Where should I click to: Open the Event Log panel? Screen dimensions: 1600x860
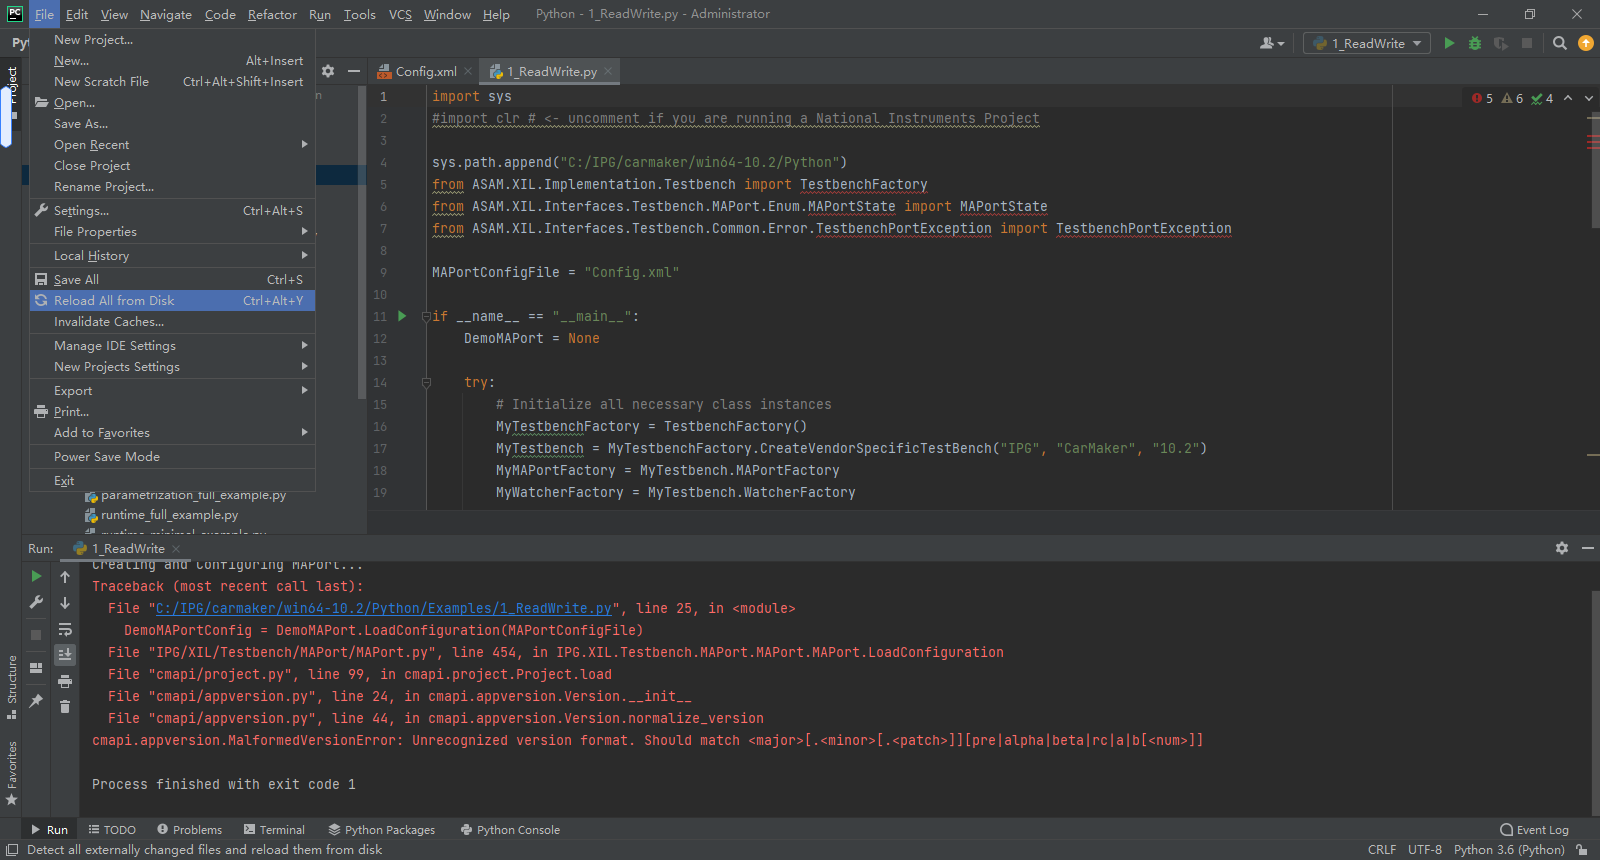click(x=1534, y=830)
